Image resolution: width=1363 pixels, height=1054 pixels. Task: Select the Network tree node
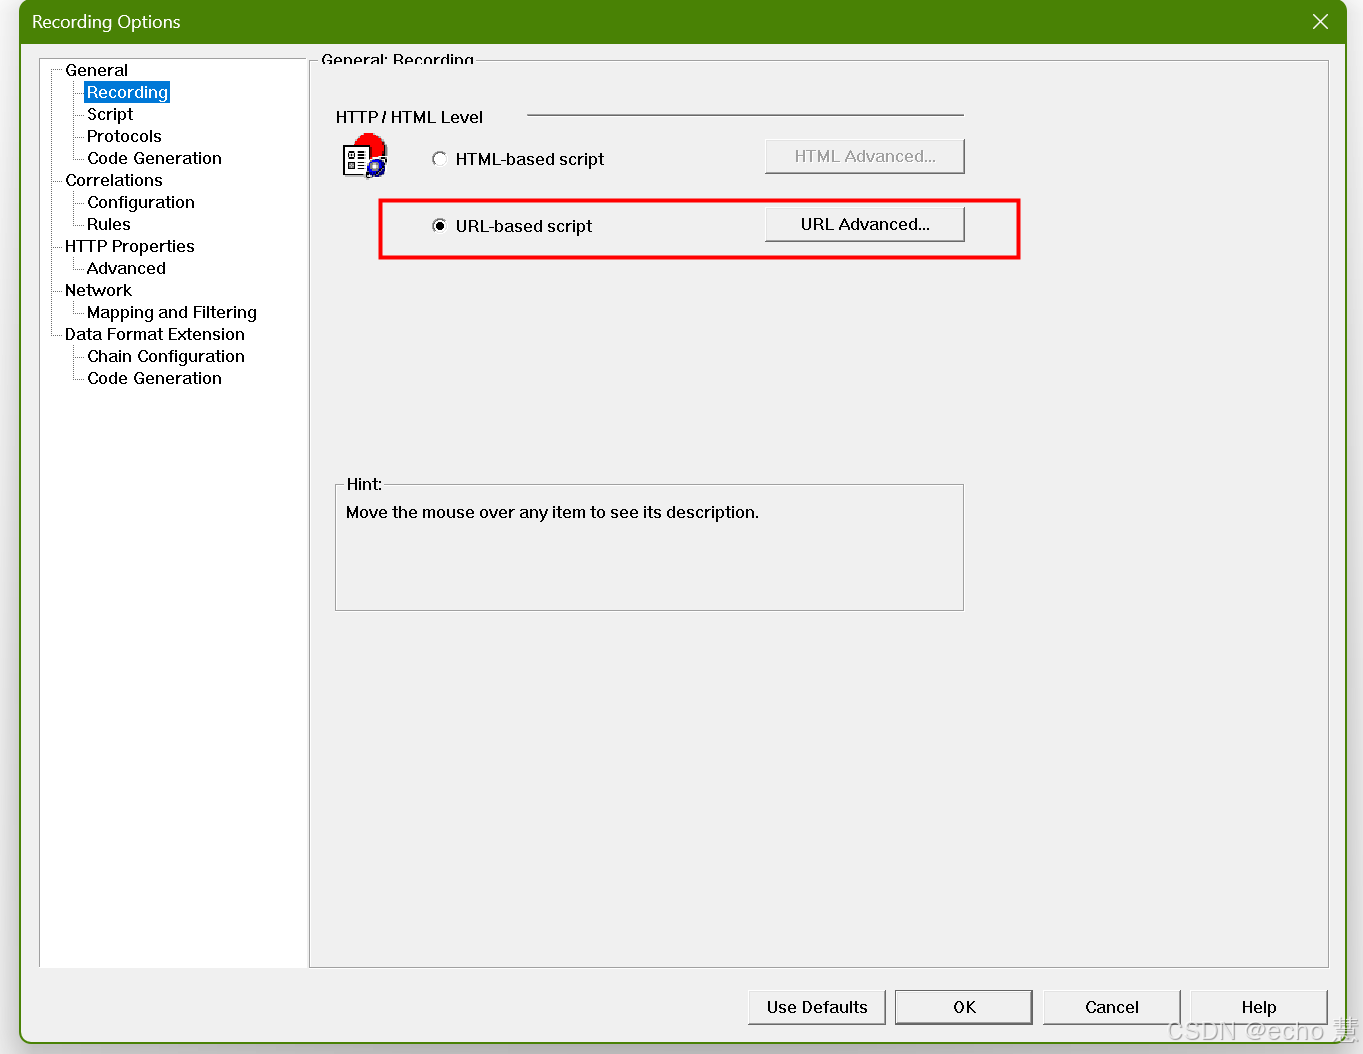pyautogui.click(x=98, y=290)
